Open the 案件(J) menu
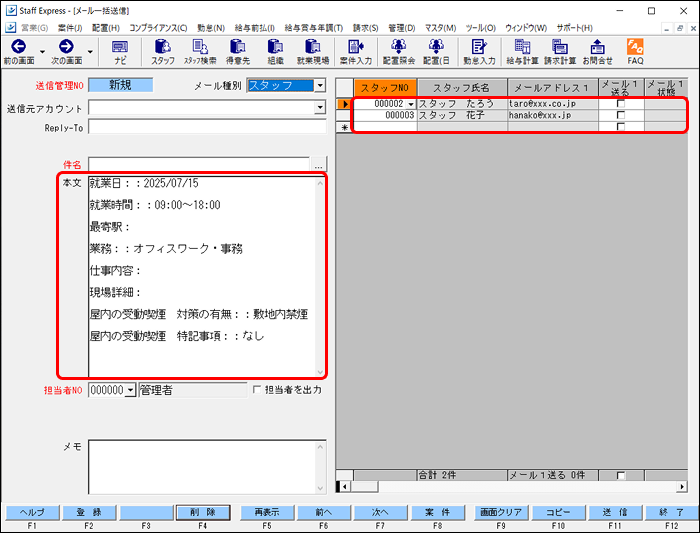 coord(70,28)
